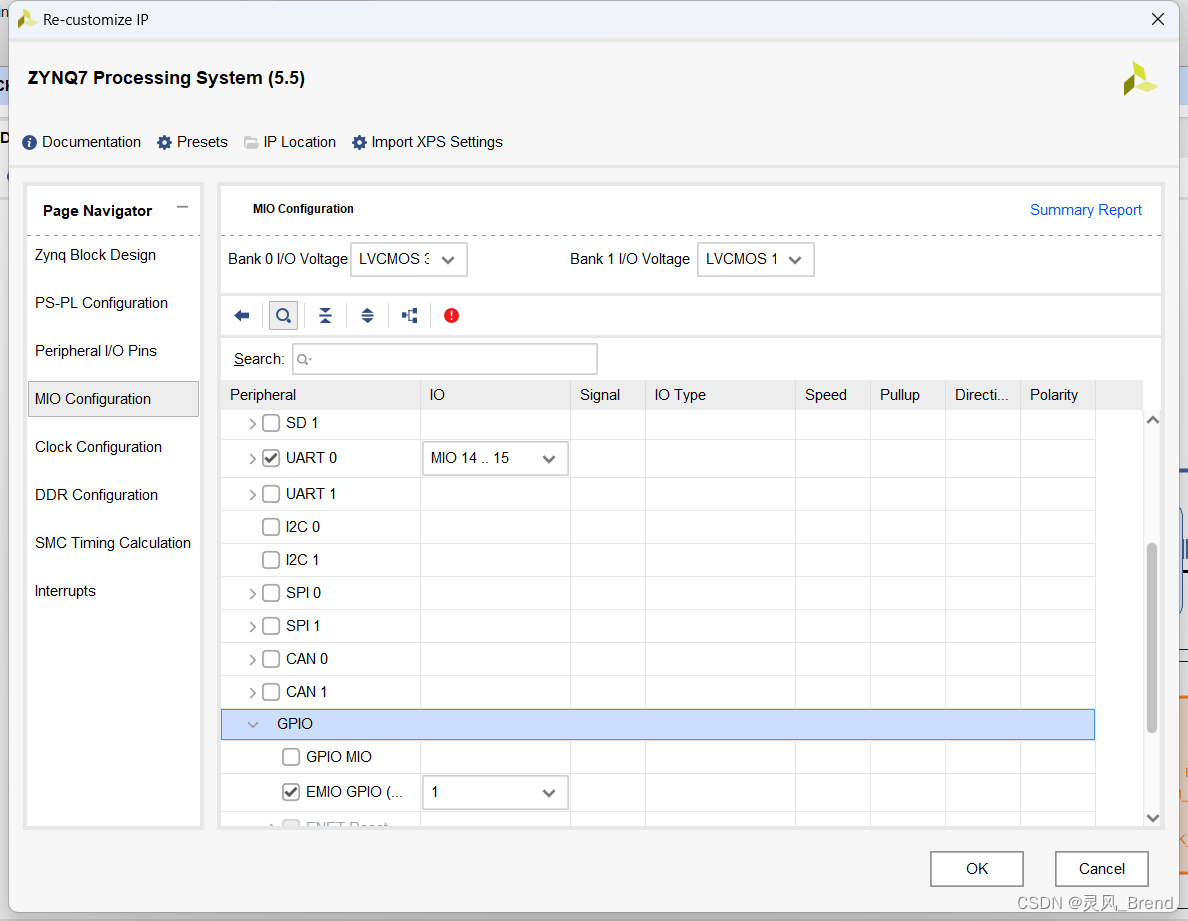Click Cancel button

[1102, 869]
